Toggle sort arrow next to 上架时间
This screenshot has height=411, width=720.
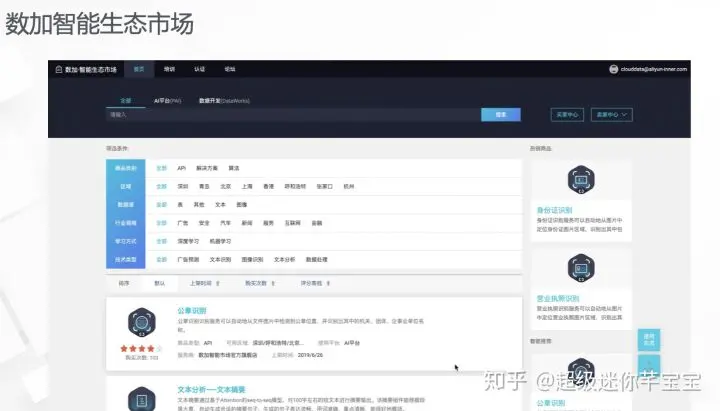218,283
